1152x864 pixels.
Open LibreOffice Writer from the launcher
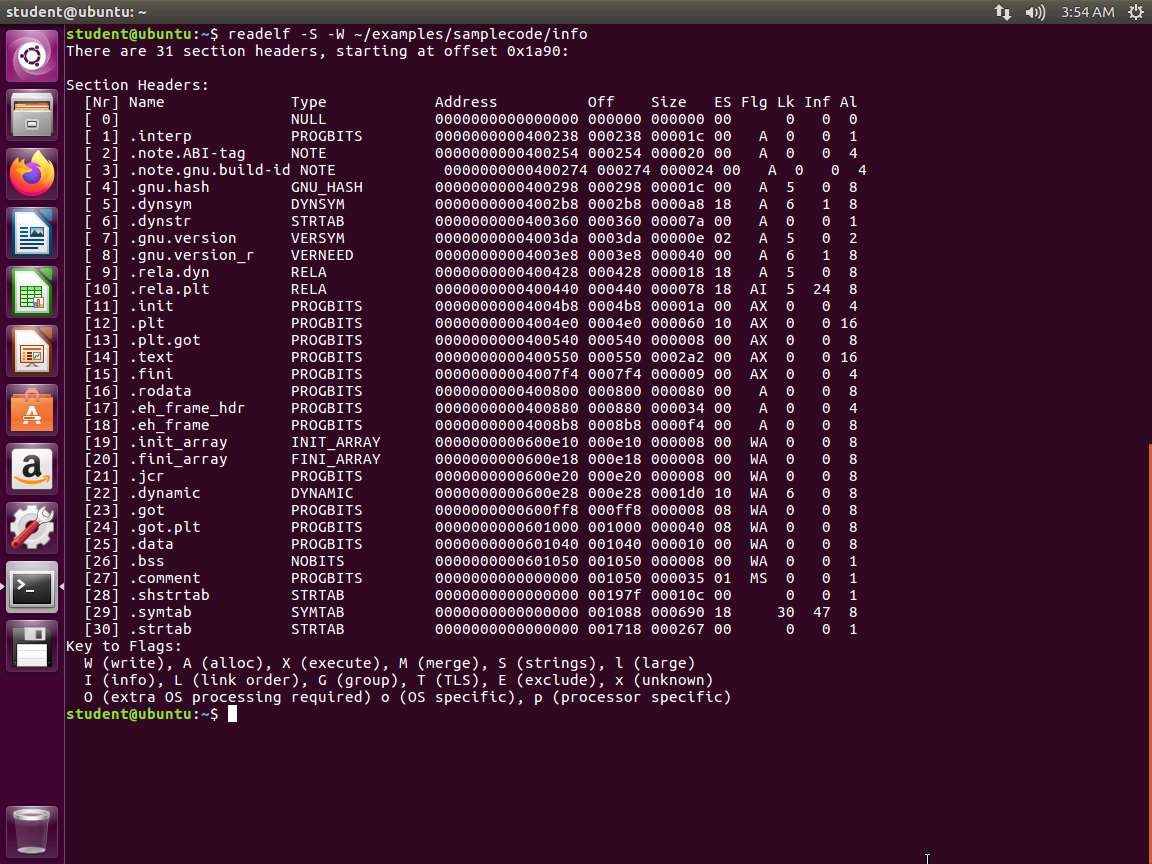point(32,234)
